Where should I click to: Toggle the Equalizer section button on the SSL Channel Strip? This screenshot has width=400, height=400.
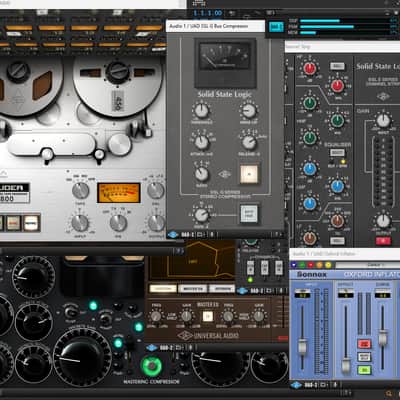point(337,153)
